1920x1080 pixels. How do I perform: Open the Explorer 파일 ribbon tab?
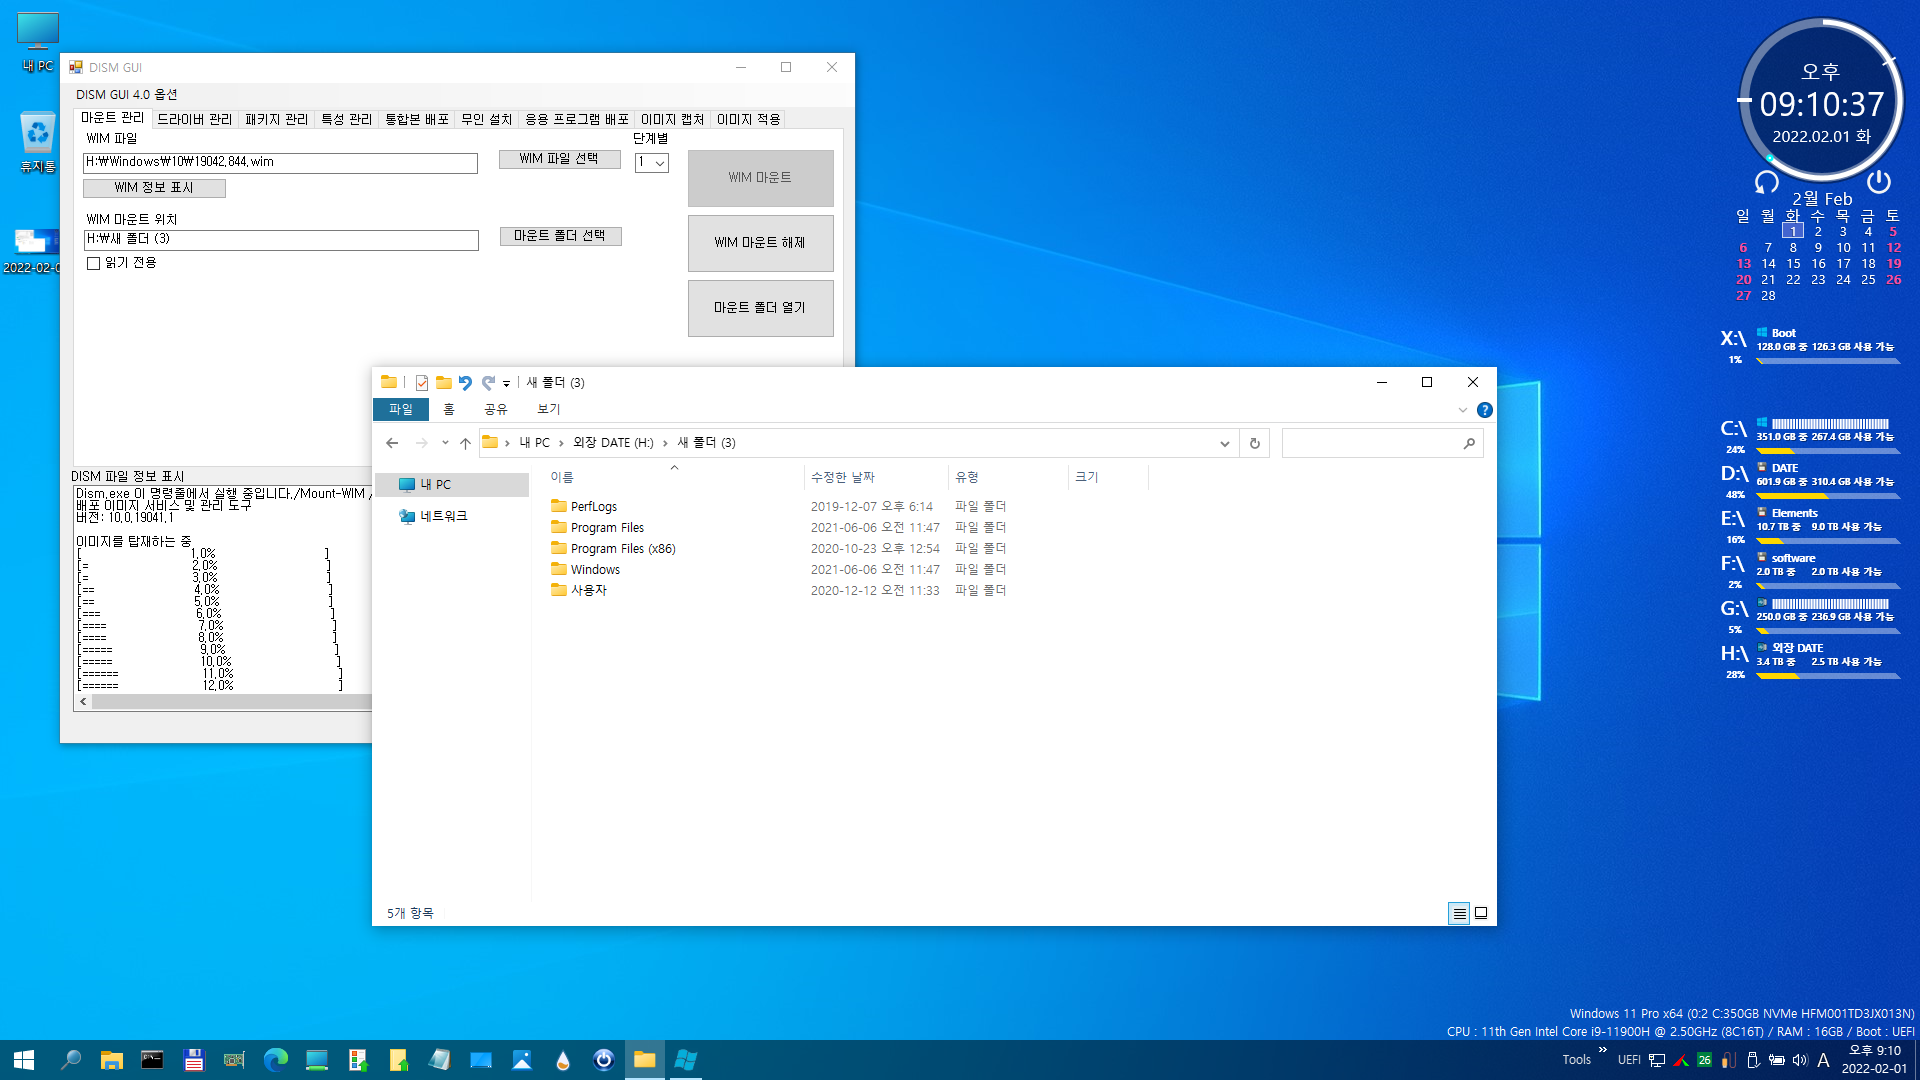pyautogui.click(x=401, y=410)
